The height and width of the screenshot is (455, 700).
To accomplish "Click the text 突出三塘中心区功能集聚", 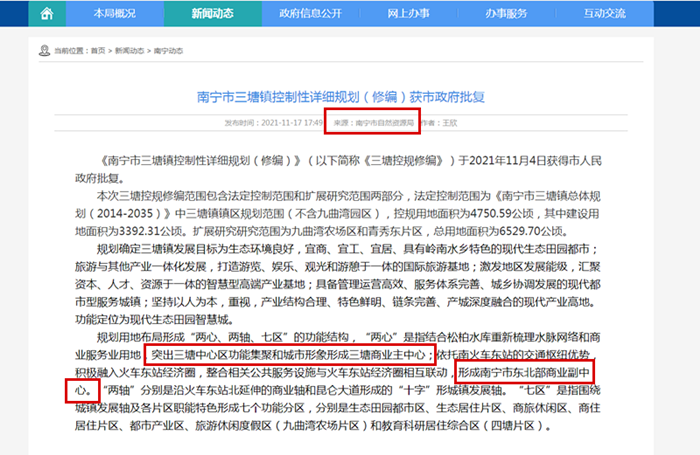I will tap(212, 355).
